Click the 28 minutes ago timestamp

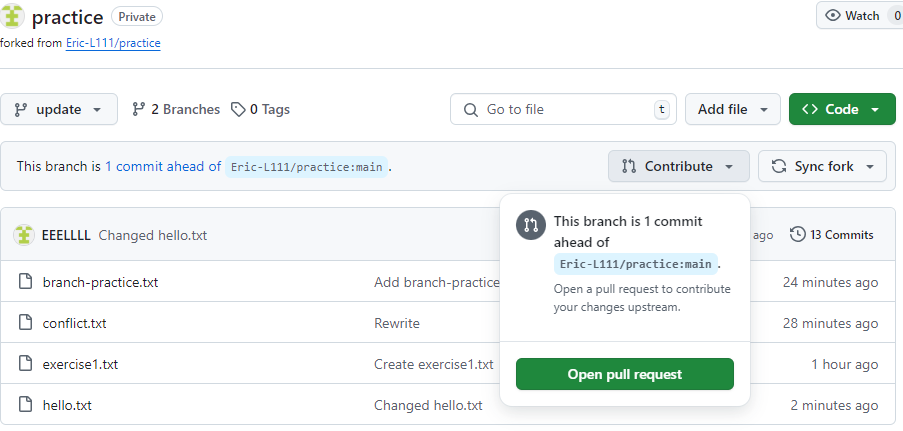[830, 323]
